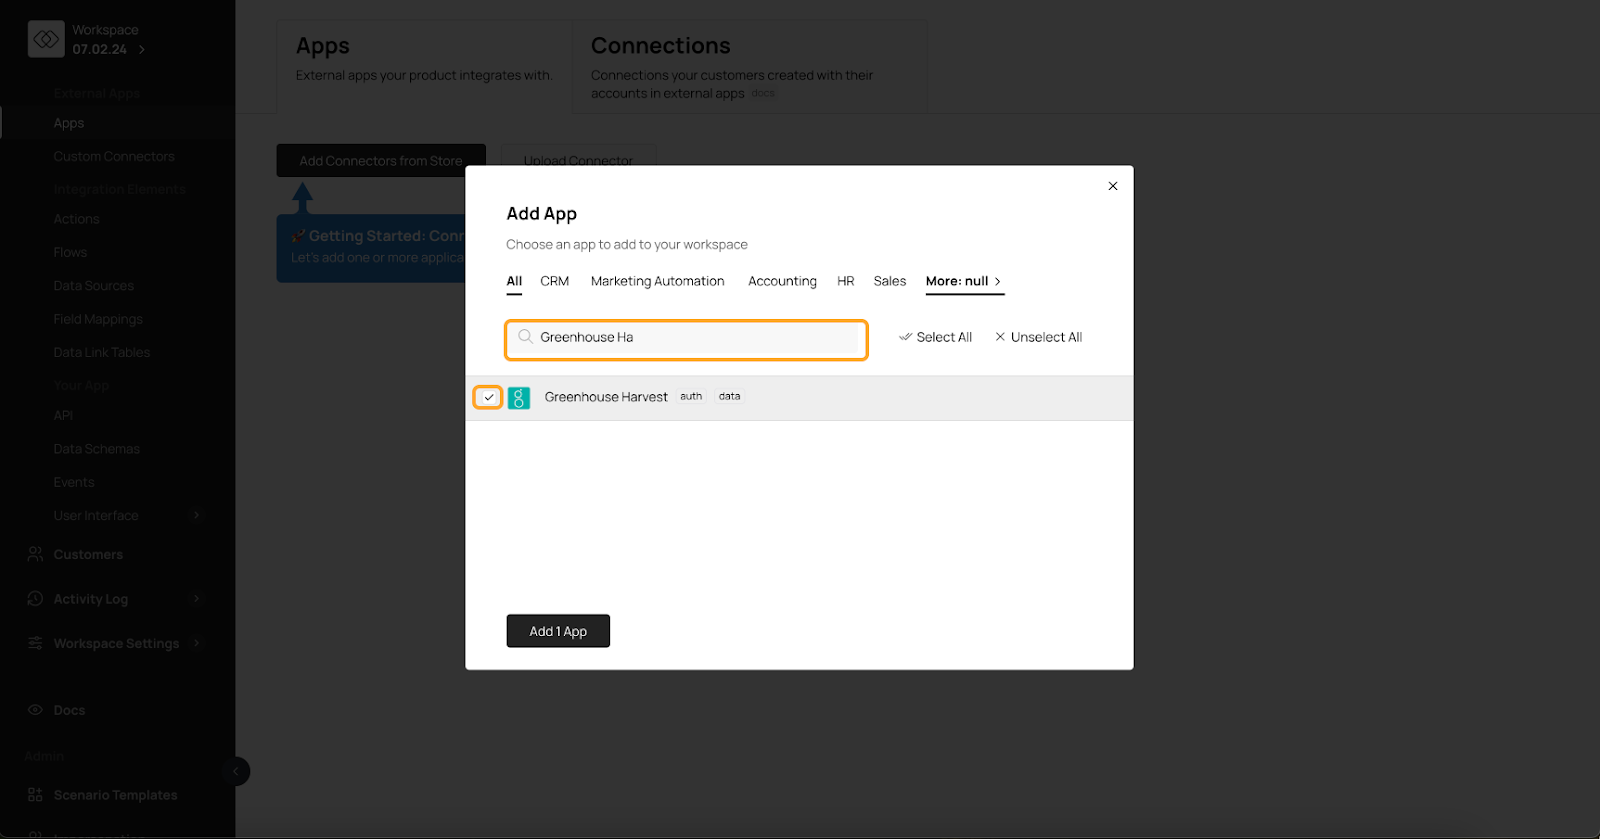Open Docs in the sidebar
Viewport: 1600px width, 839px height.
[69, 710]
